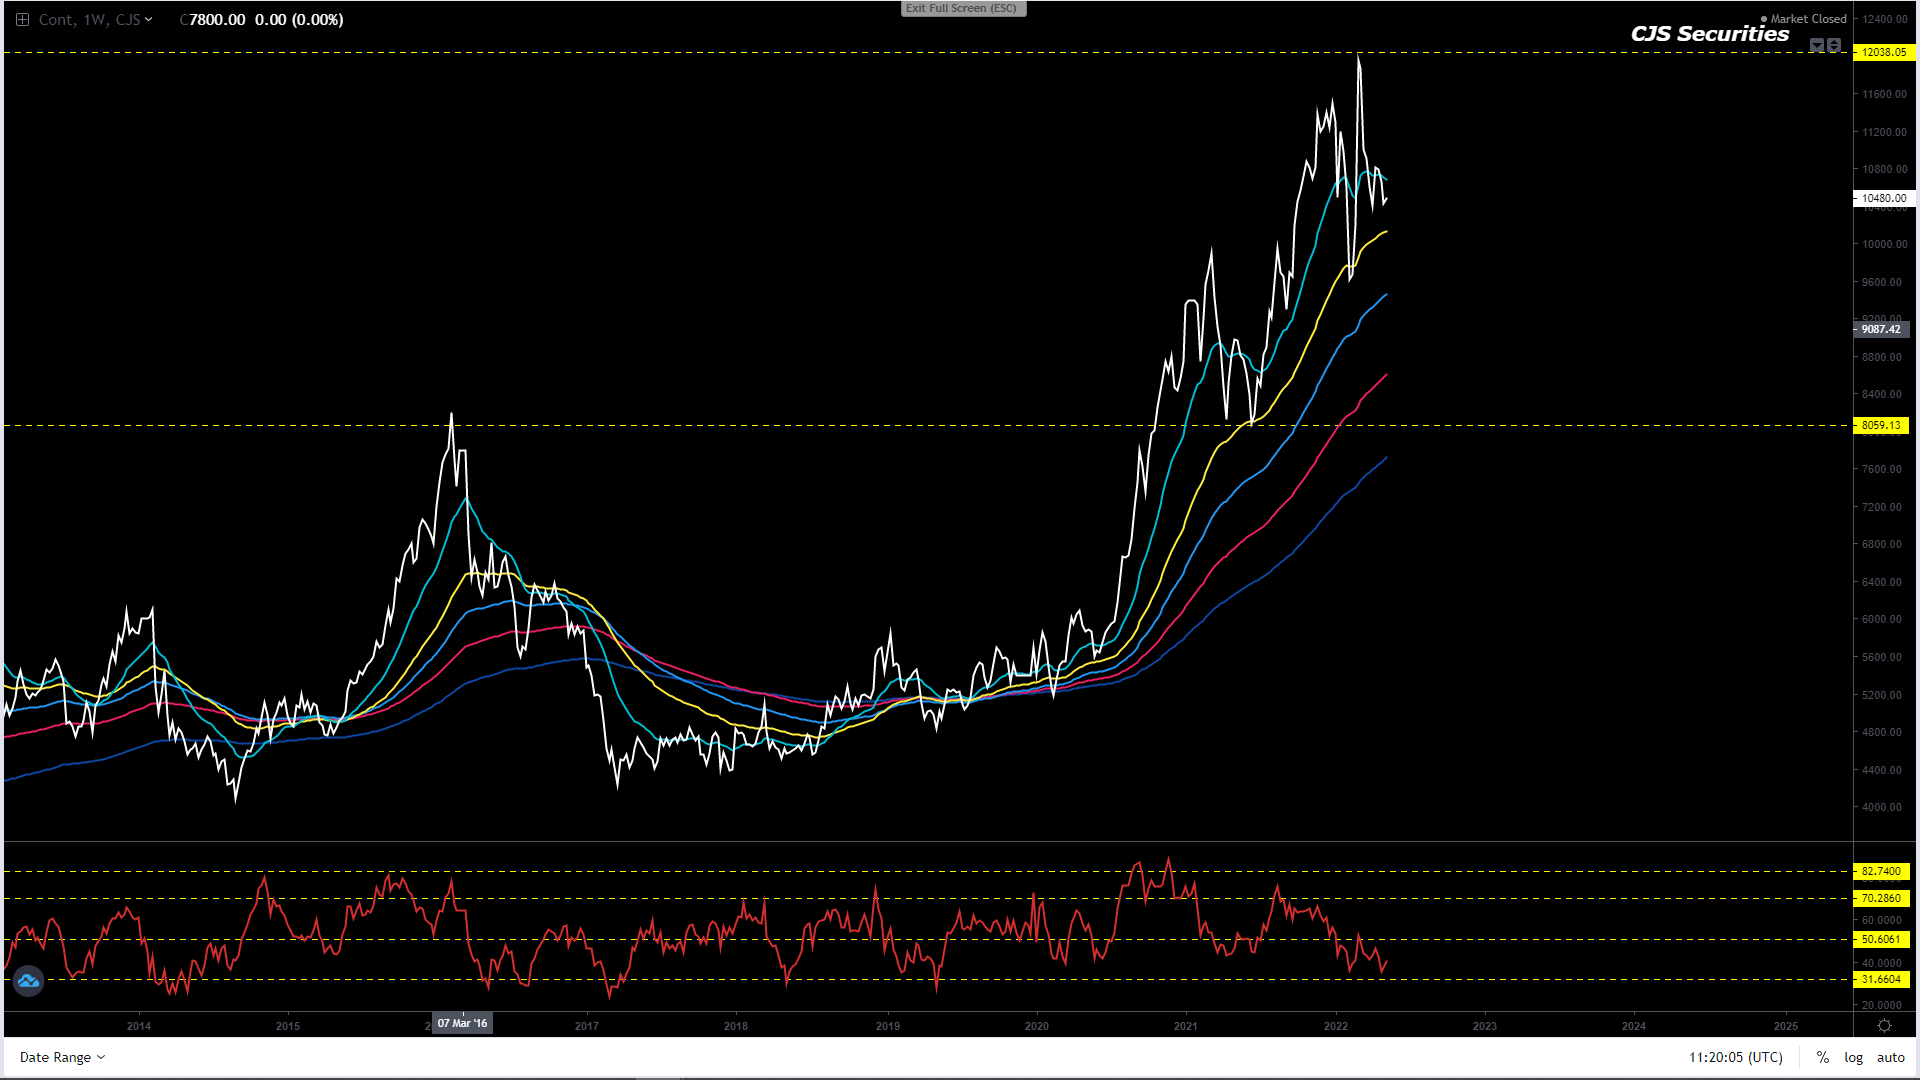Image resolution: width=1920 pixels, height=1080 pixels.
Task: Click the pane maximize up-down arrows icon
Action: (x=1834, y=45)
